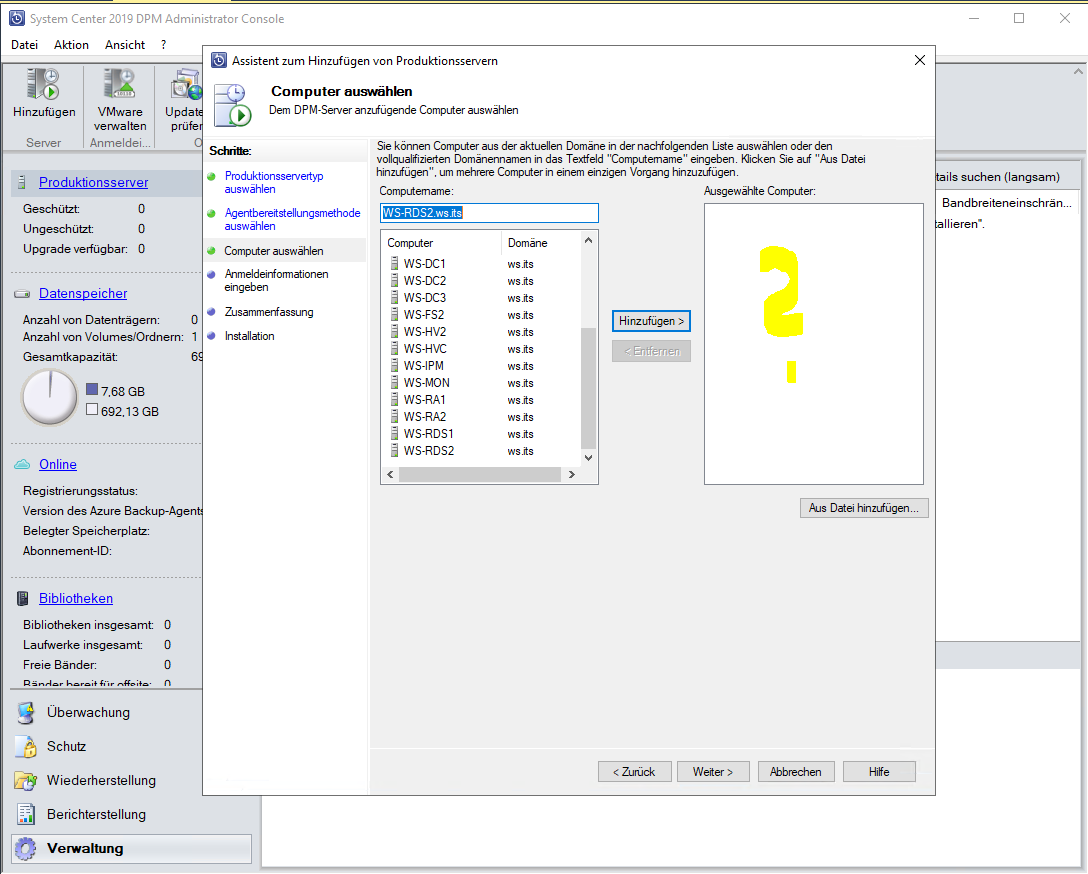1088x874 pixels.
Task: Click the DPM console app icon in the title bar
Action: coord(17,19)
